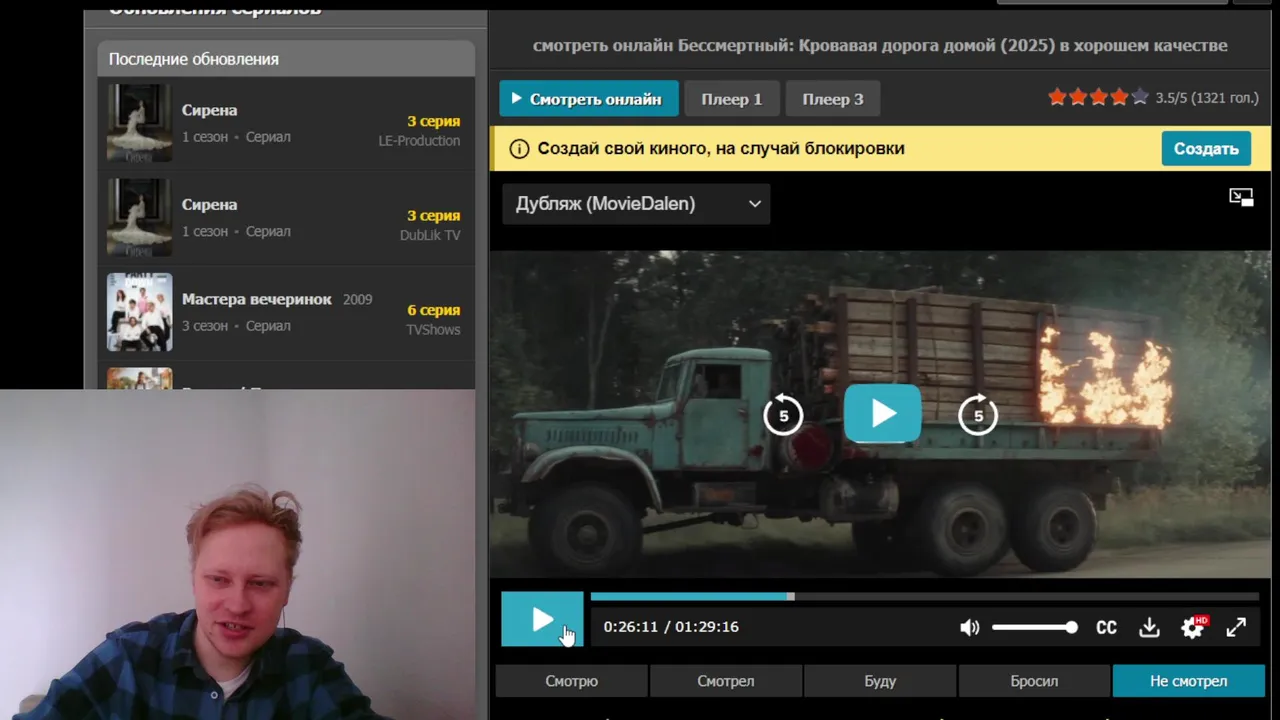This screenshot has width=1280, height=720.
Task: Mark the movie as Бросил
Action: [1034, 681]
